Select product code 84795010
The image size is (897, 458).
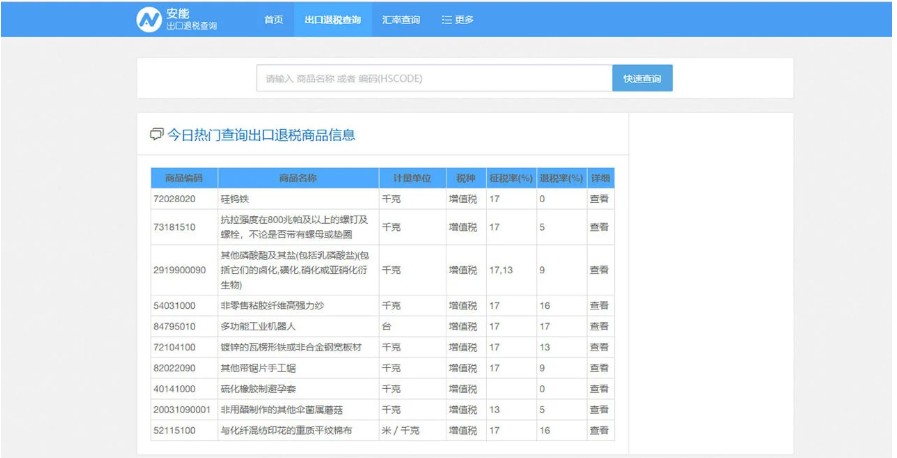tap(174, 326)
